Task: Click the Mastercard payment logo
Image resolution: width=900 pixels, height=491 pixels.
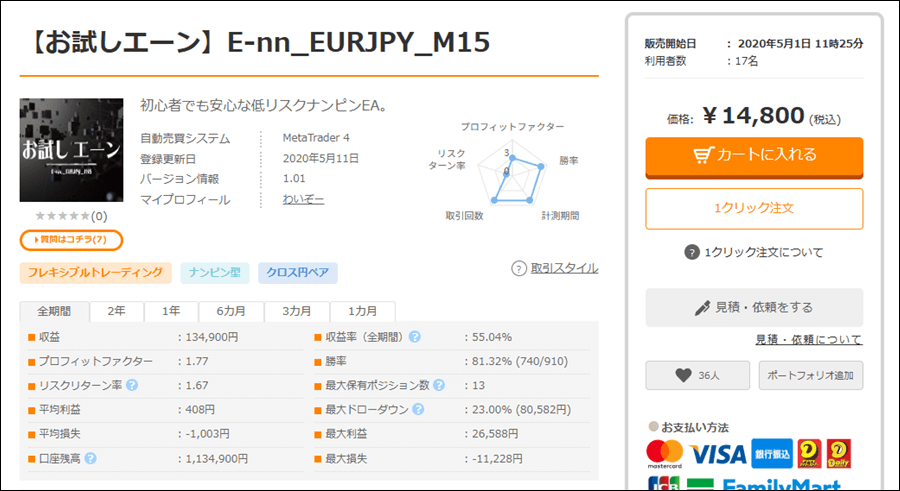Action: (665, 454)
